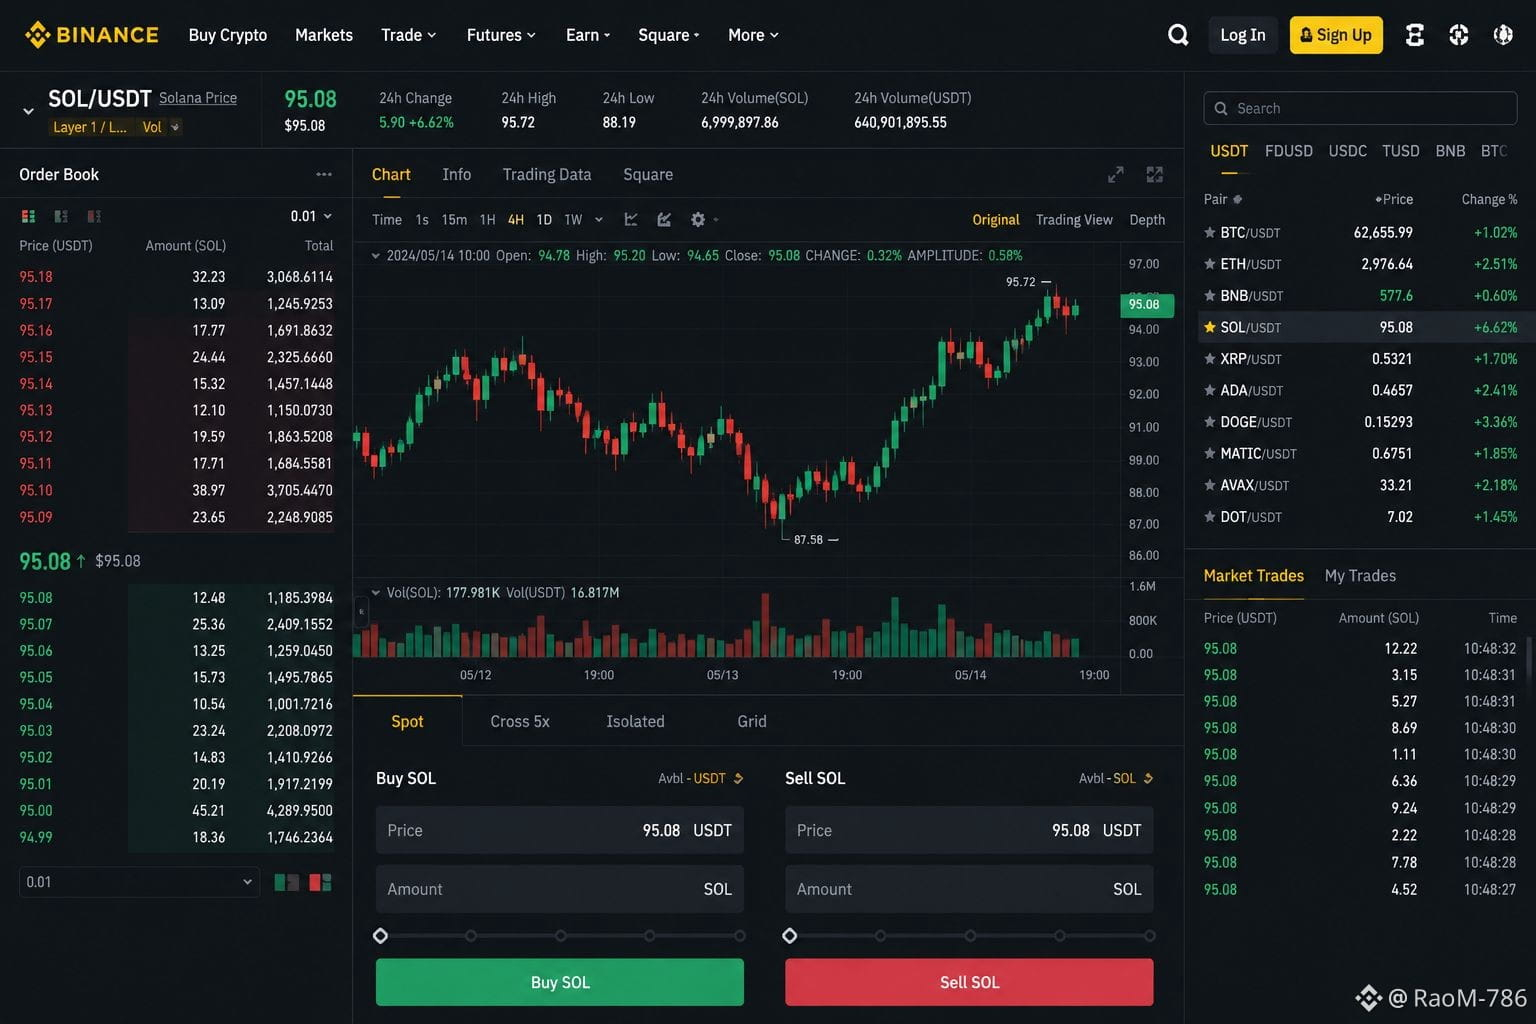The width and height of the screenshot is (1536, 1024).
Task: Click the sort icon beside Pair column header
Action: tap(1237, 199)
